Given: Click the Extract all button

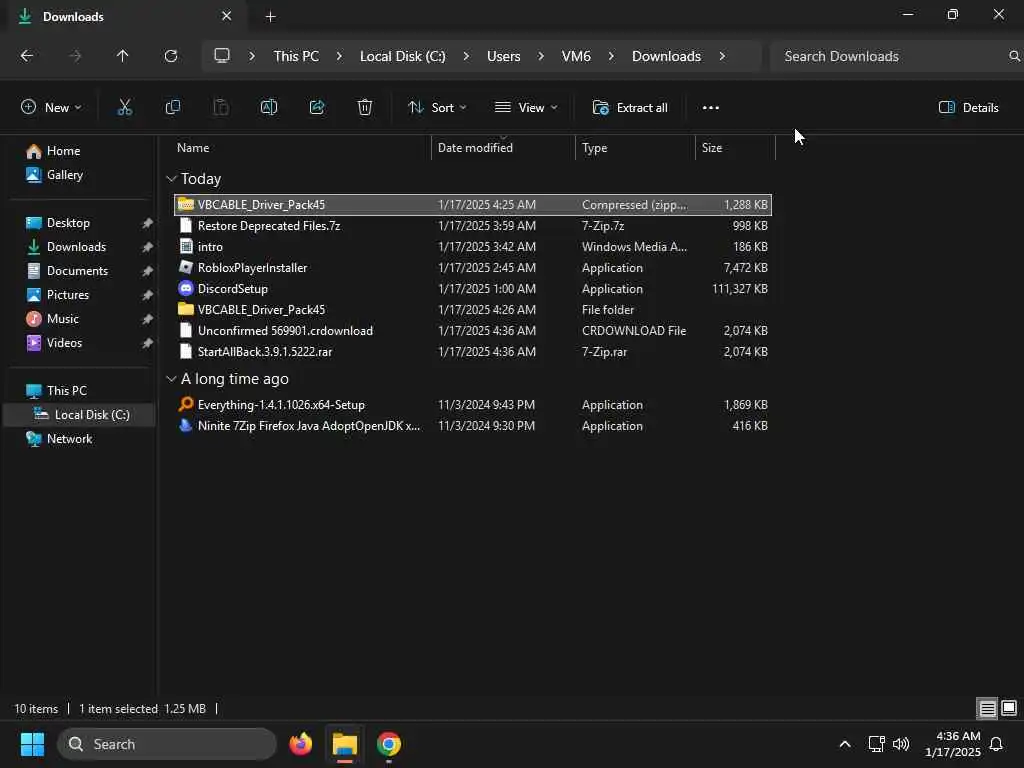Looking at the screenshot, I should point(630,108).
